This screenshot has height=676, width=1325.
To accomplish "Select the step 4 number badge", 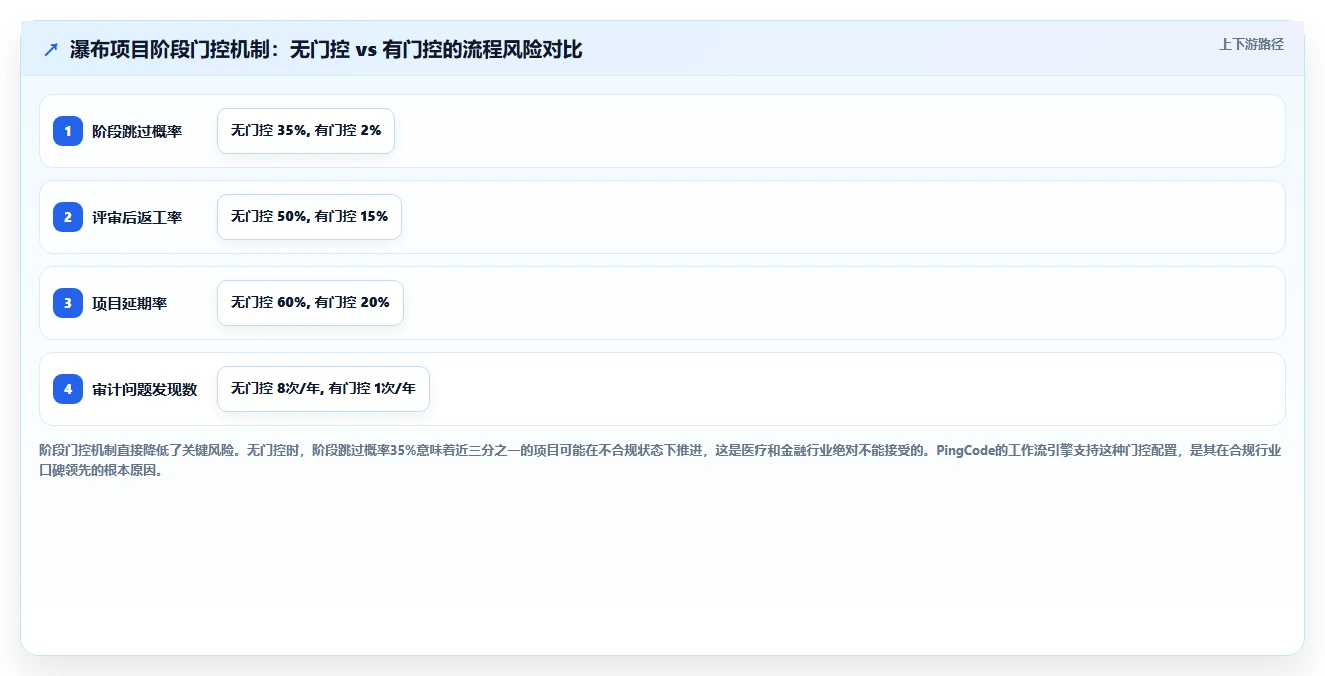I will coord(68,389).
